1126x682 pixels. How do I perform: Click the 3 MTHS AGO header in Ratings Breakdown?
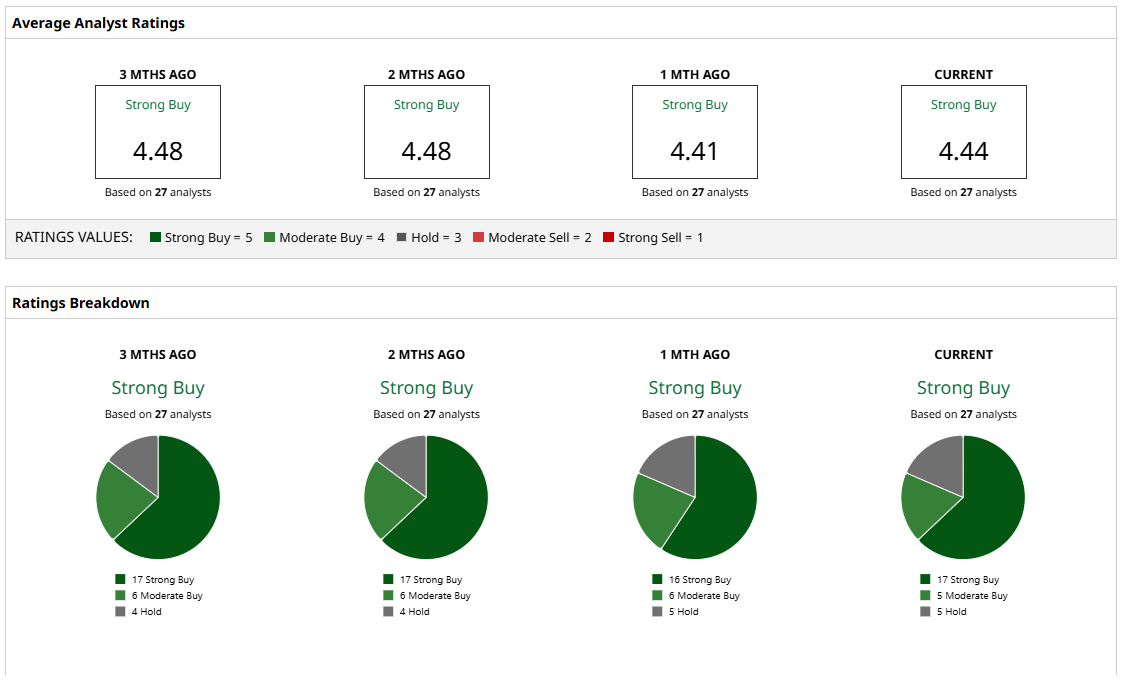click(158, 355)
